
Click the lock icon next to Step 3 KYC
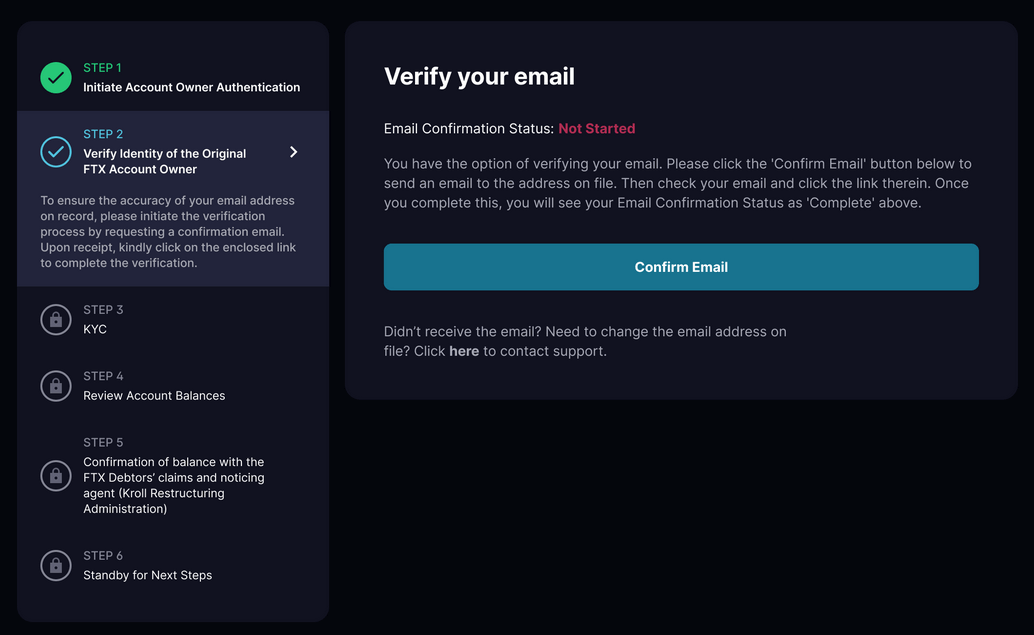pyautogui.click(x=56, y=319)
